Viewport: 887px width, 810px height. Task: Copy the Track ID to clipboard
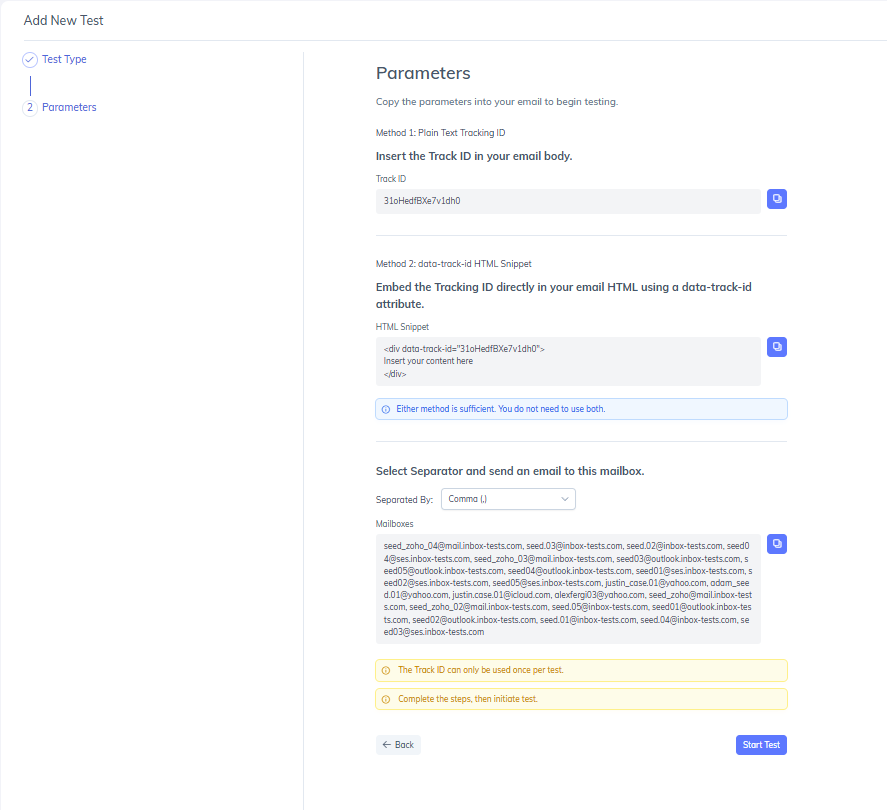(x=777, y=199)
